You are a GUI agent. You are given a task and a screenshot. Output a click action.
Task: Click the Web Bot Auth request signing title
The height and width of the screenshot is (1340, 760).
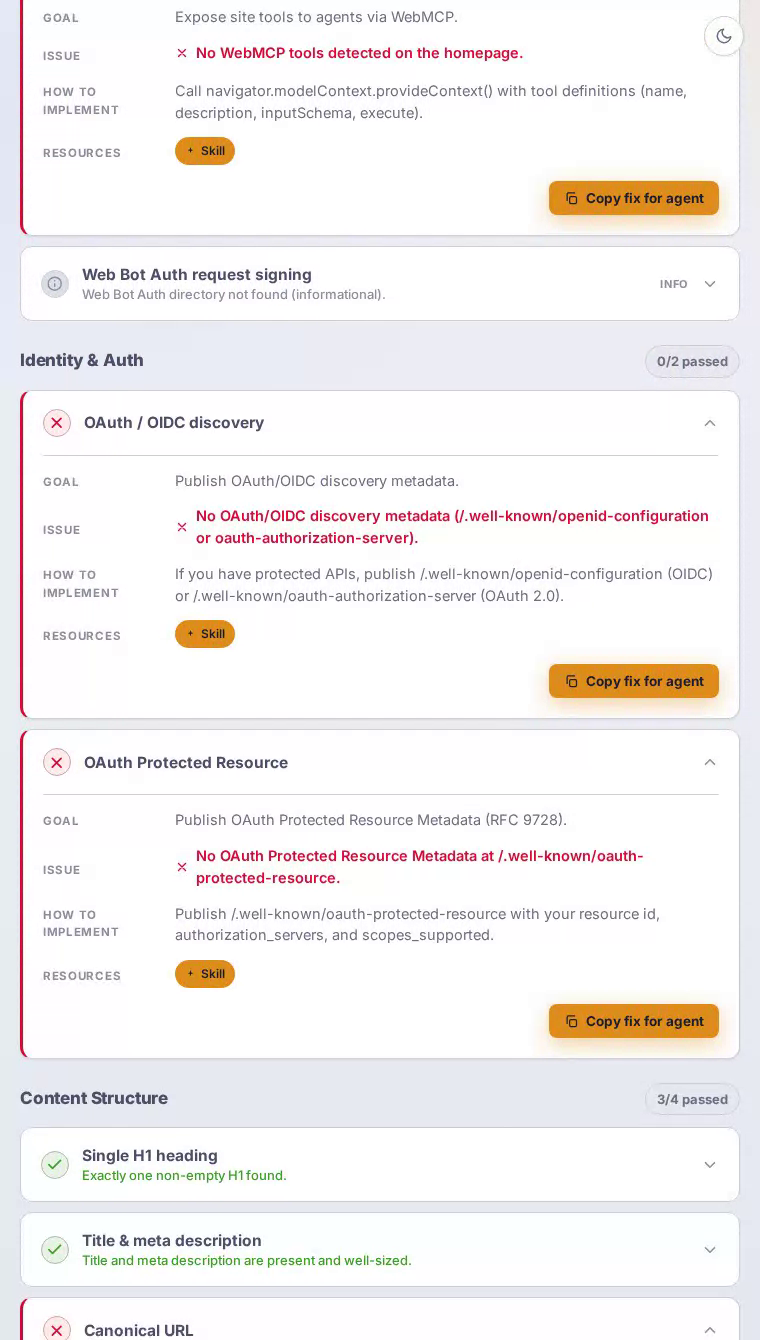(x=197, y=274)
